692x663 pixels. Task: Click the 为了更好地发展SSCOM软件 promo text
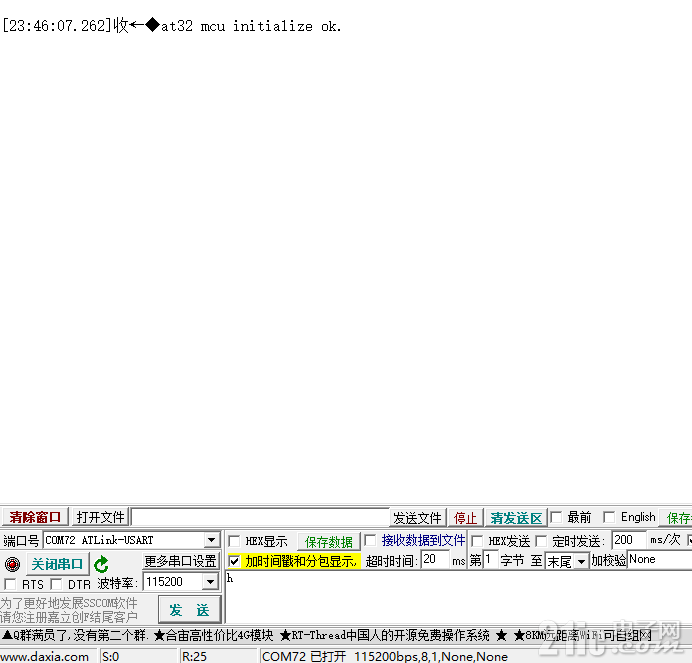pos(69,603)
